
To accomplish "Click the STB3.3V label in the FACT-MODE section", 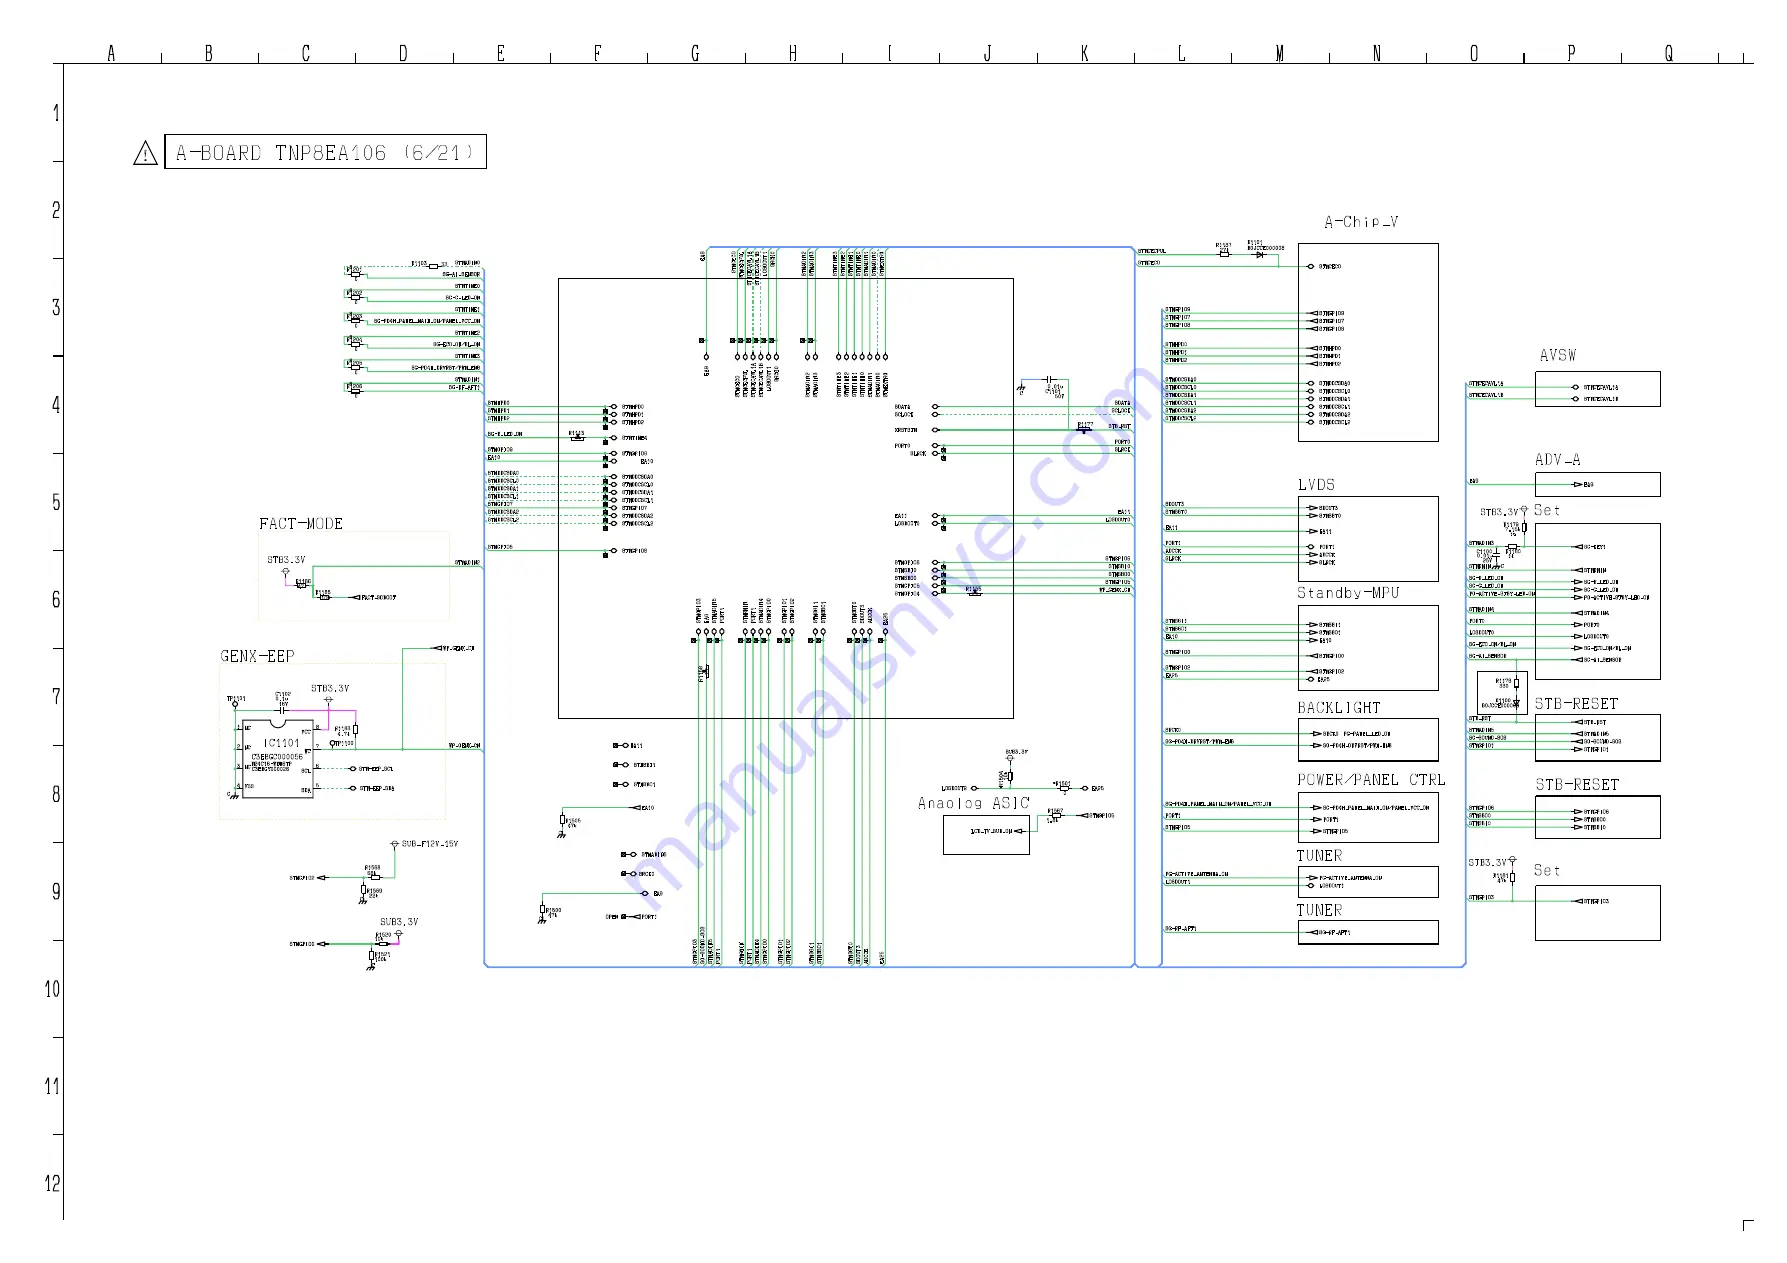I will click(x=286, y=560).
